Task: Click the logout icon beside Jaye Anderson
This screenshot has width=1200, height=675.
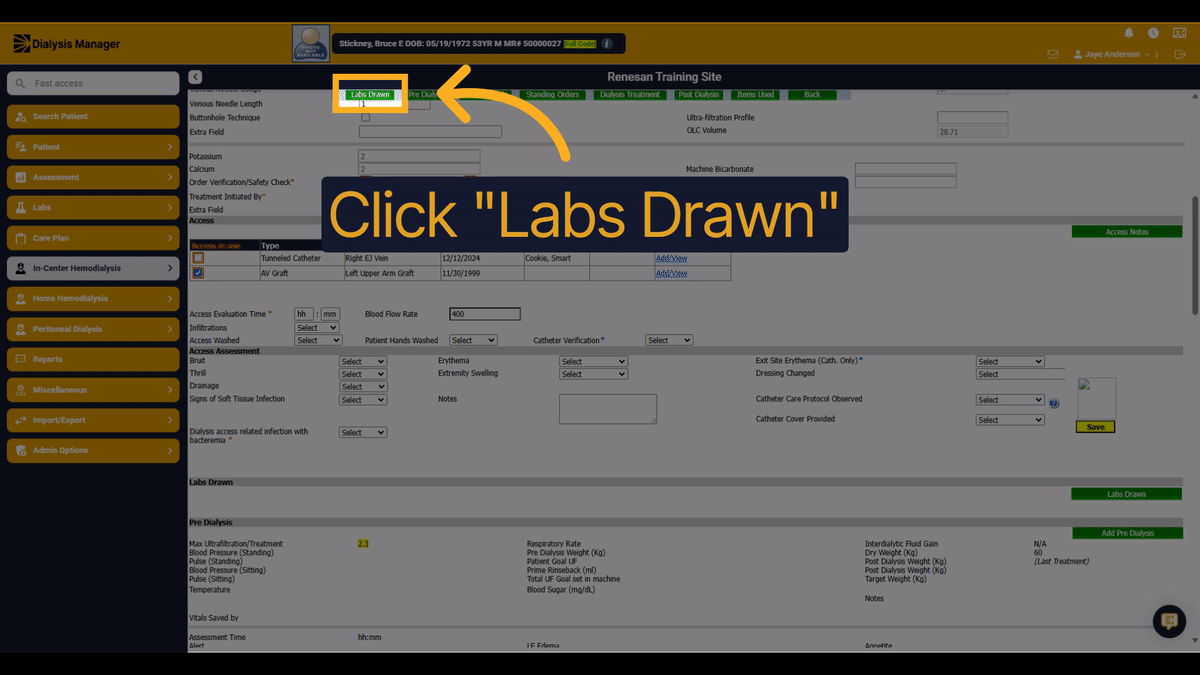Action: 1180,54
